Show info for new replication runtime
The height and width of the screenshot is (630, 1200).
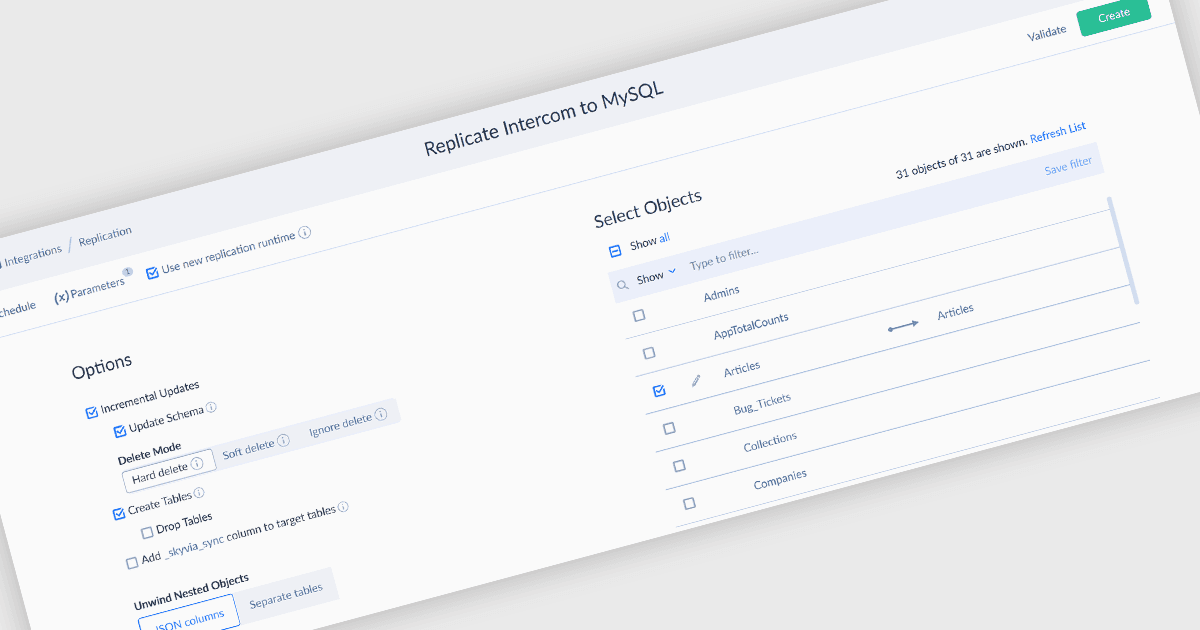305,232
